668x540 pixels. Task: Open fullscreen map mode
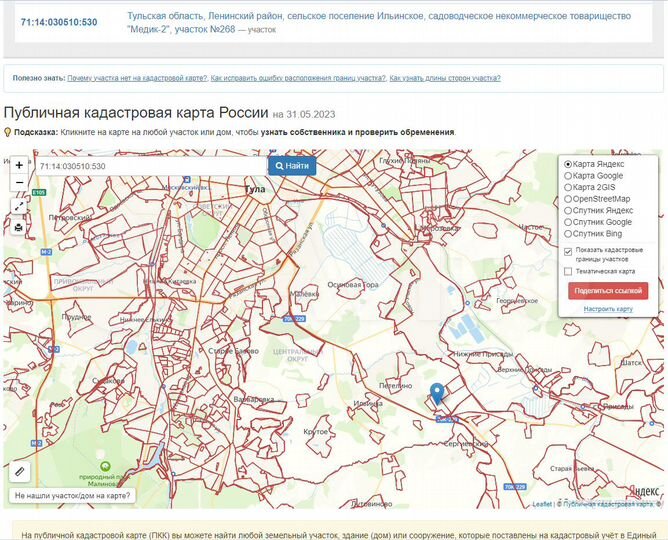point(19,207)
